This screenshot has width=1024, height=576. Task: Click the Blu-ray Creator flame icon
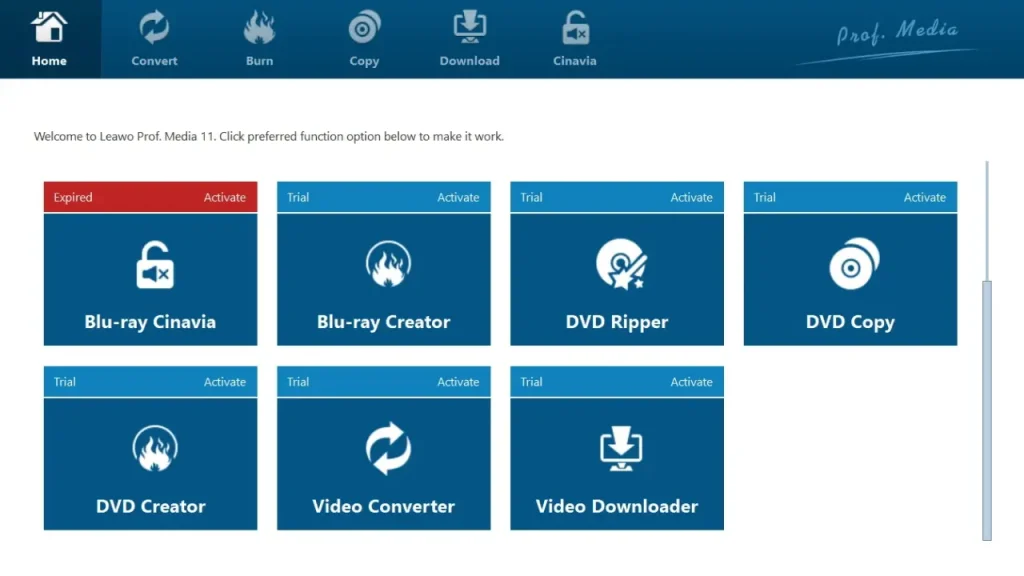pos(388,264)
